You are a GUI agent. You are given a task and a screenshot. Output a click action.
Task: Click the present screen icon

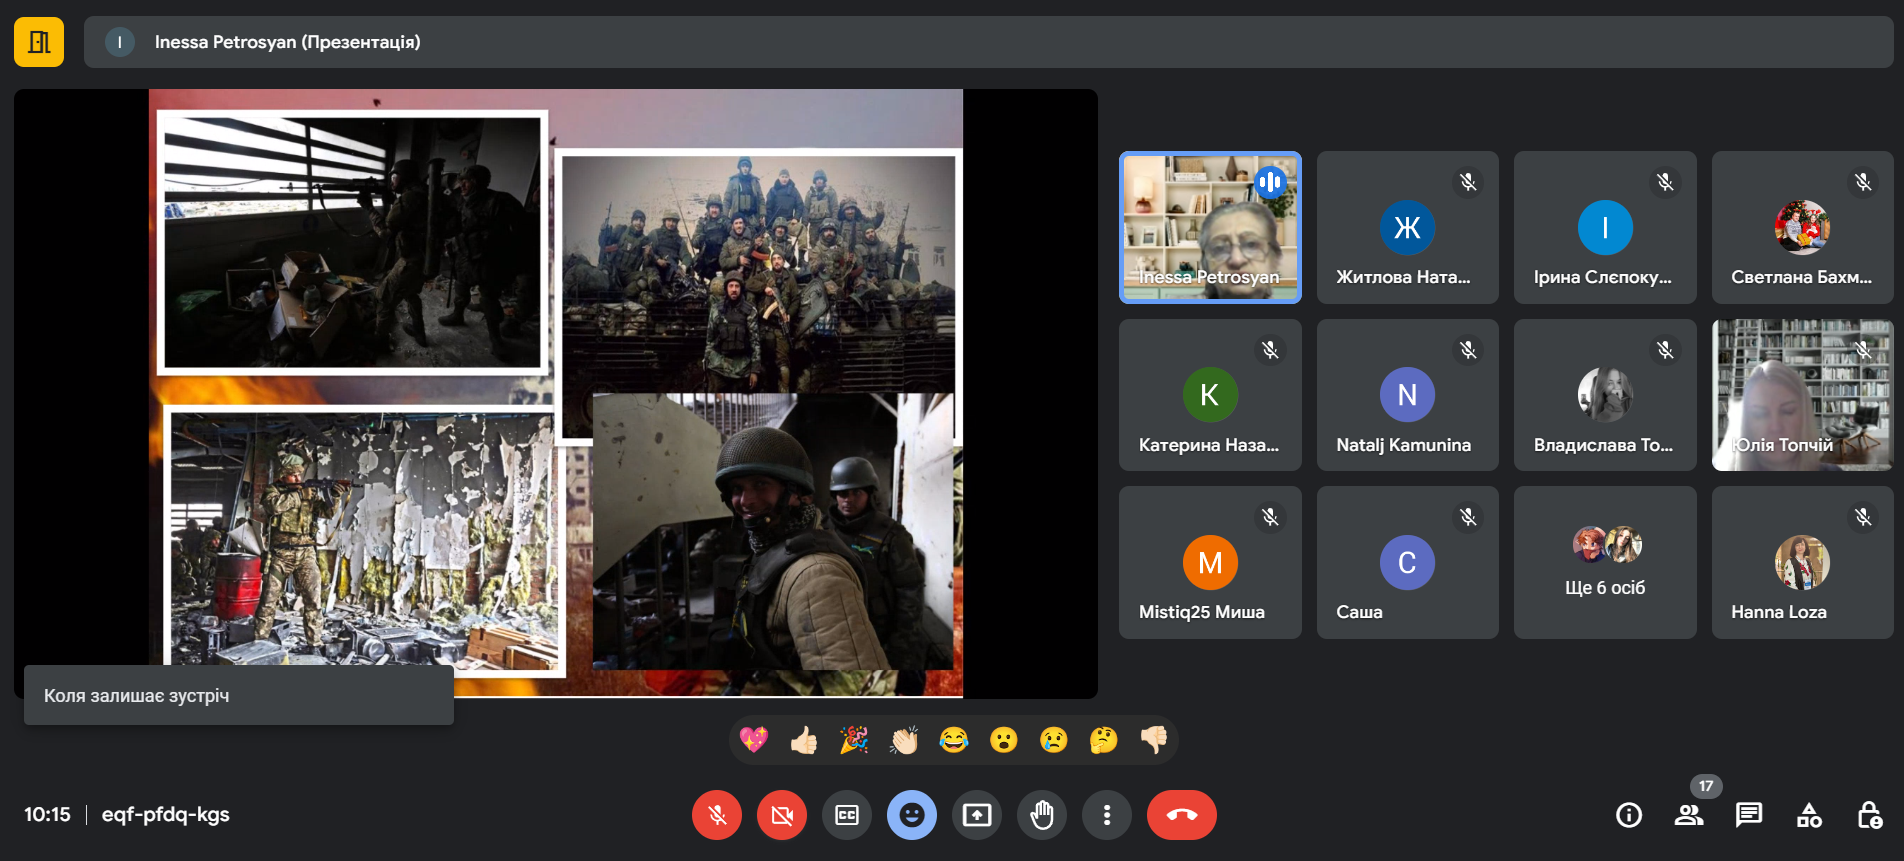point(977,815)
